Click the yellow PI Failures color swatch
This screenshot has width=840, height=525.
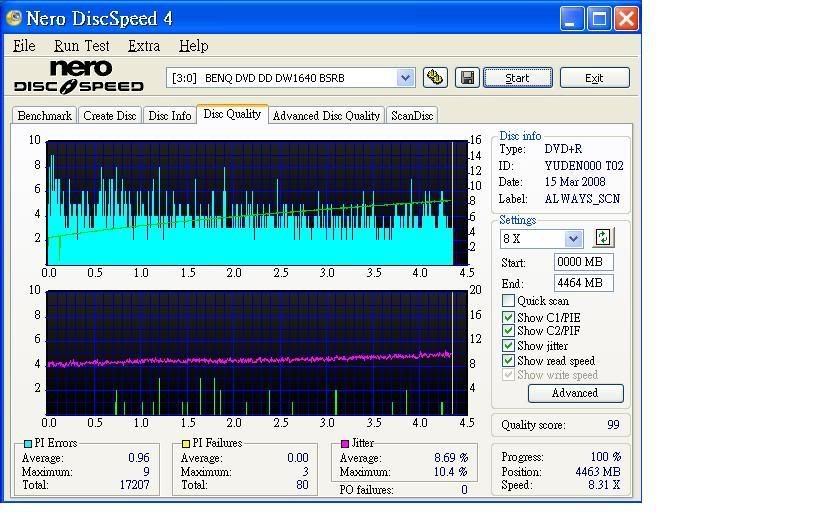pyautogui.click(x=186, y=444)
